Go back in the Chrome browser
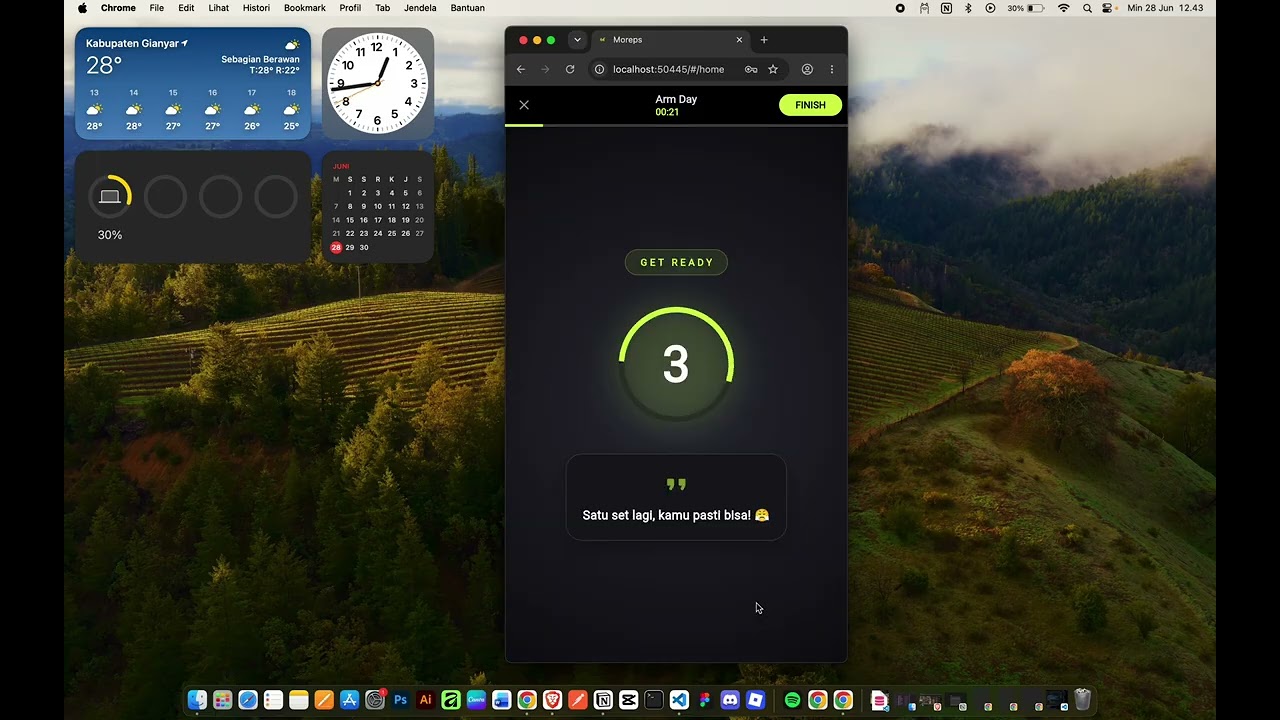This screenshot has height=720, width=1280. point(521,69)
